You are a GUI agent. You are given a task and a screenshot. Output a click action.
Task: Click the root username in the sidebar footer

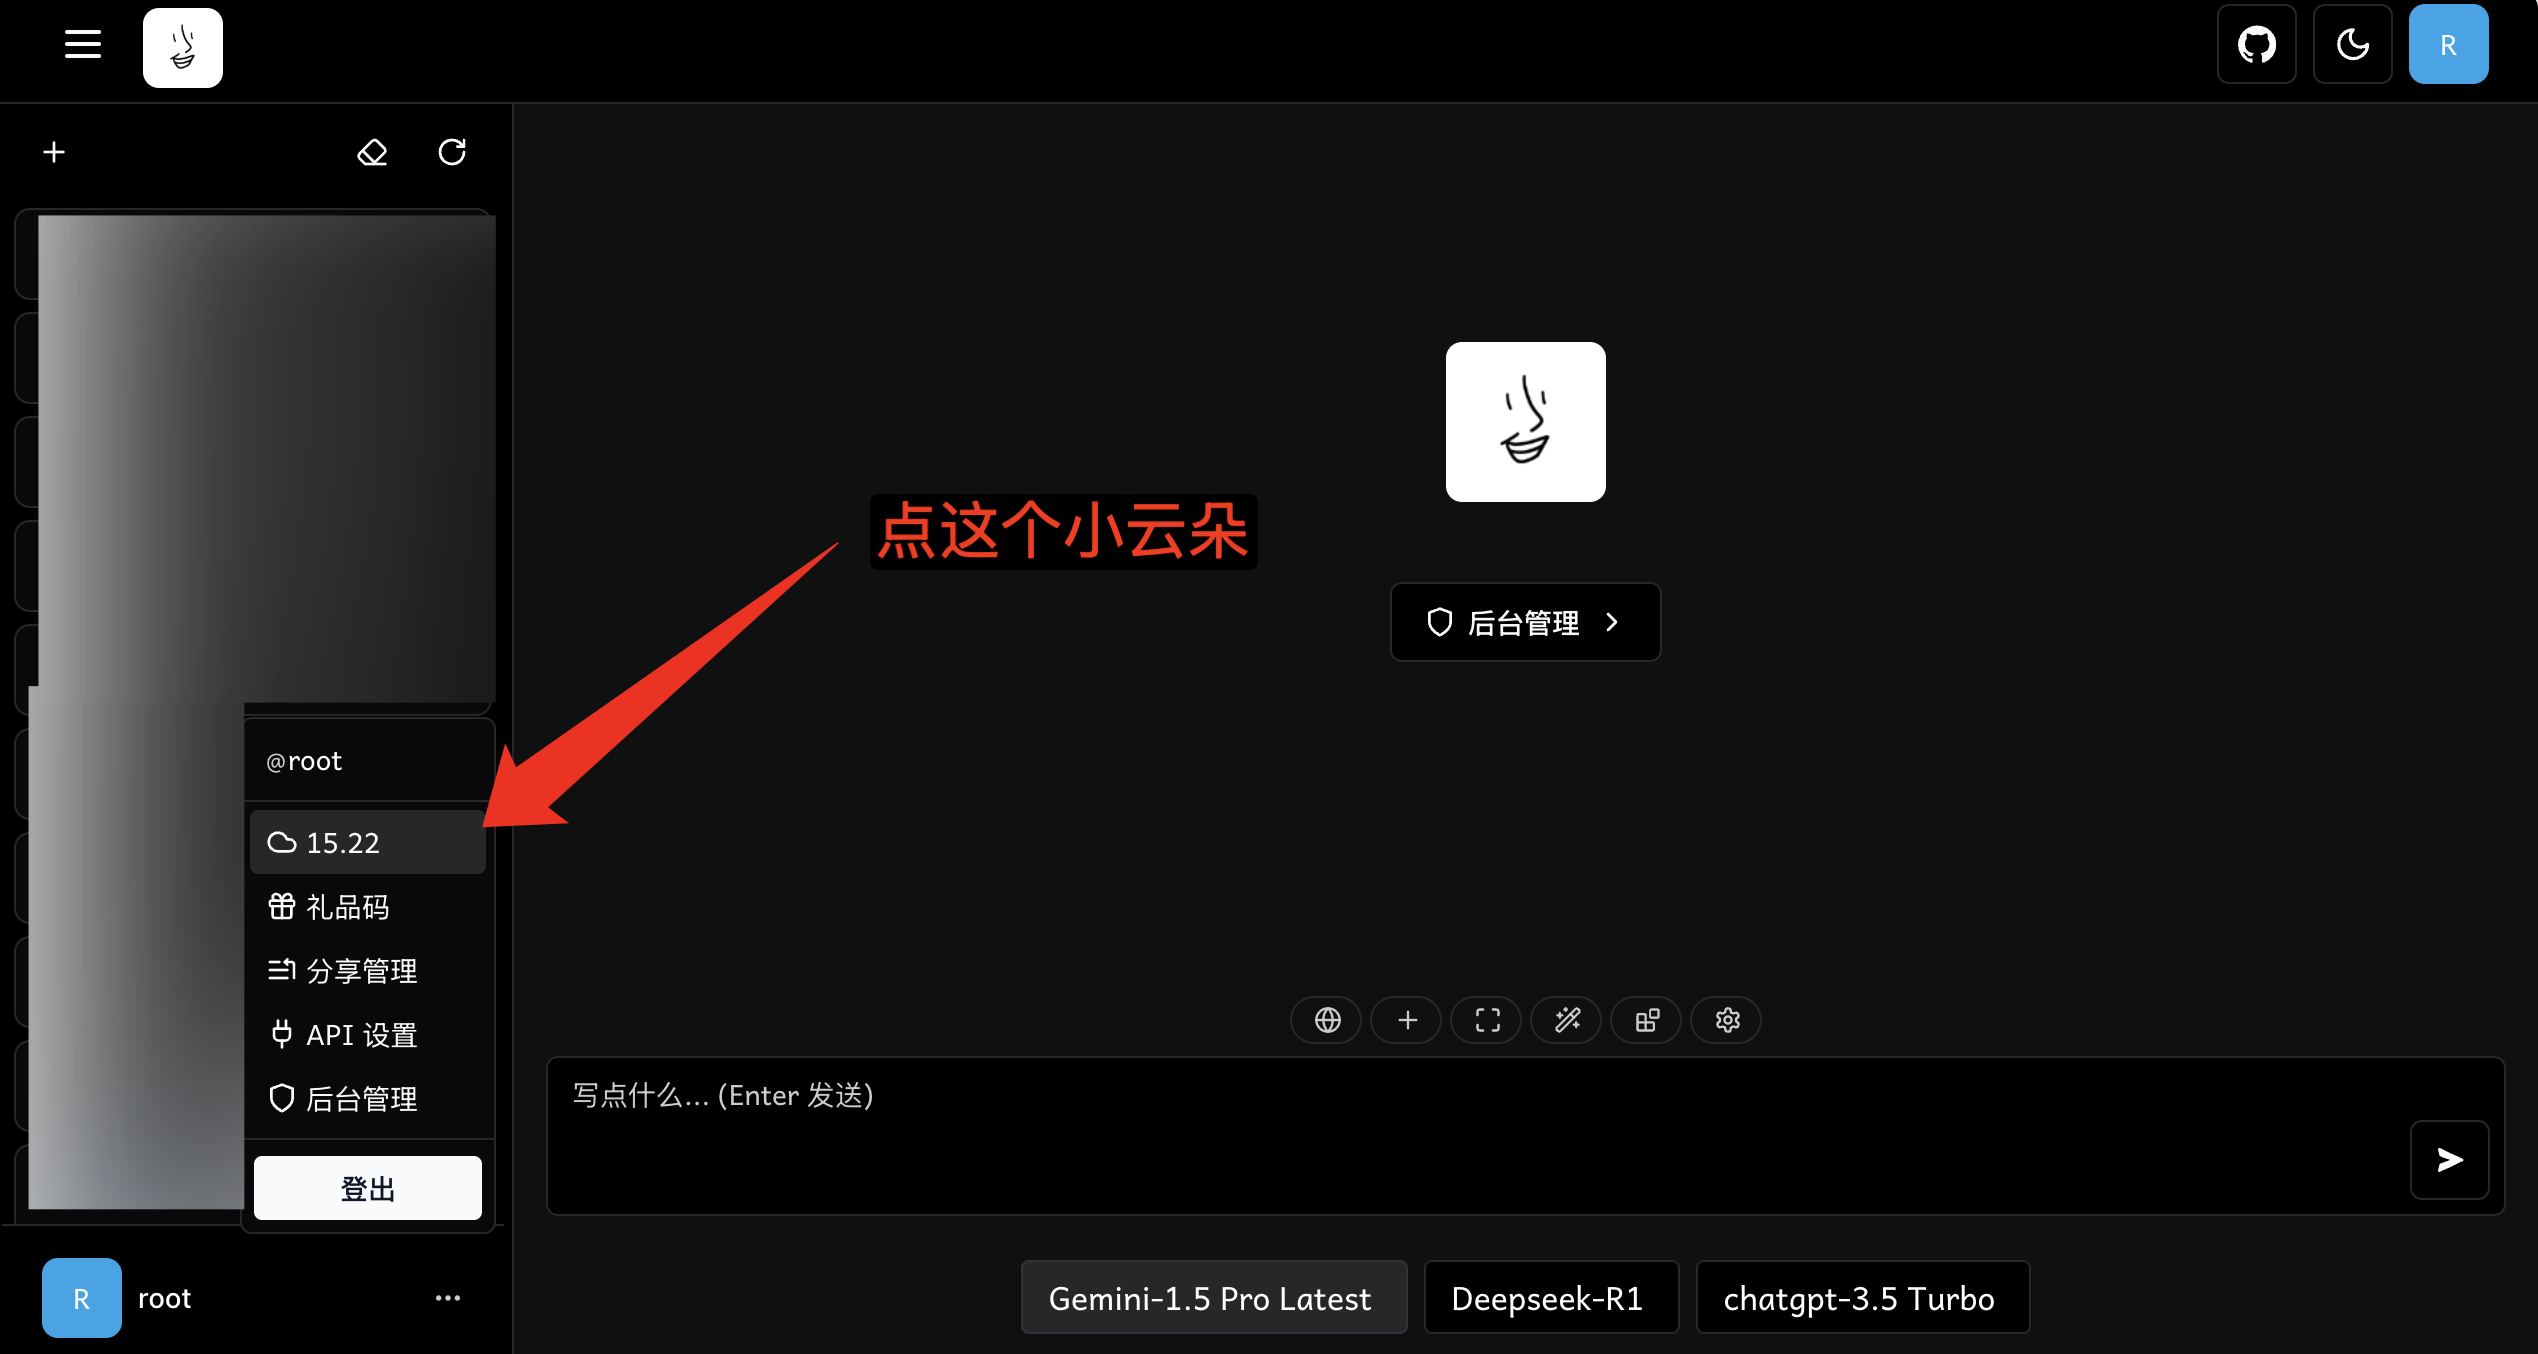(164, 1298)
